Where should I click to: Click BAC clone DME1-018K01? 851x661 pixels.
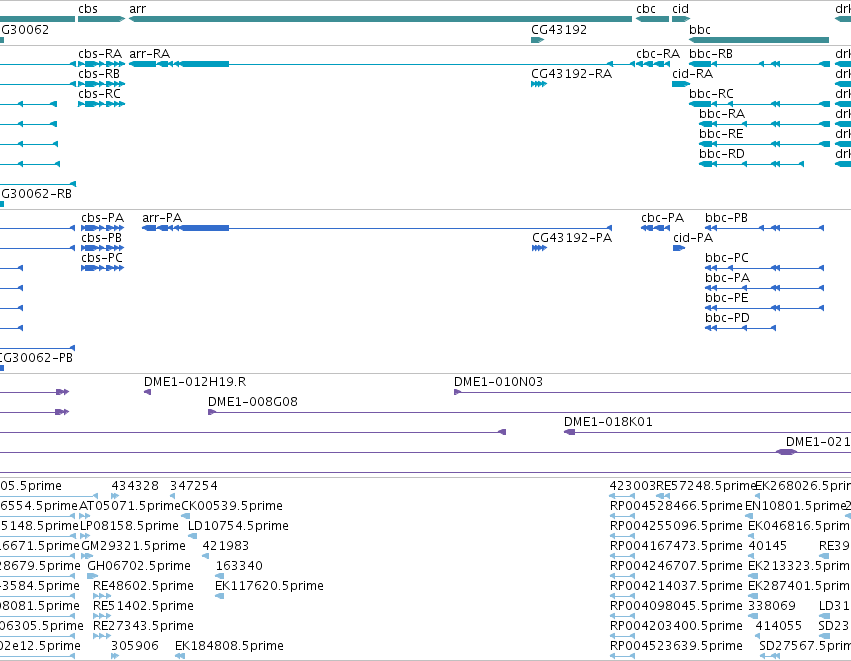tap(608, 422)
